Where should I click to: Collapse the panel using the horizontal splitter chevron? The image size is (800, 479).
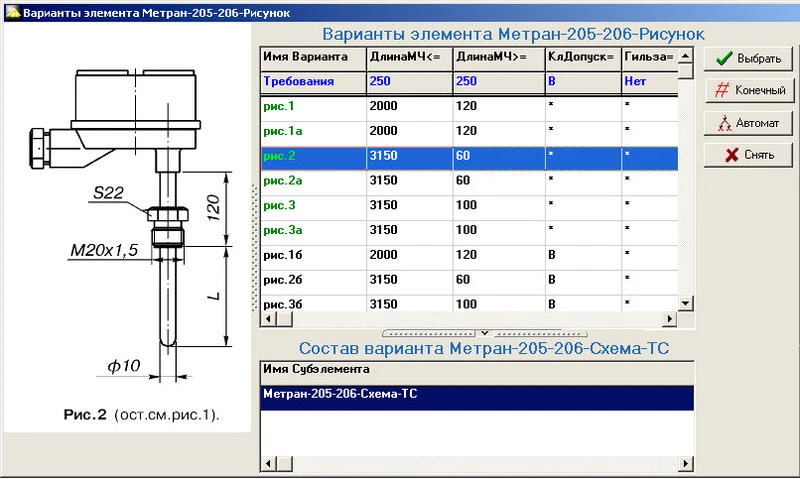tap(484, 332)
